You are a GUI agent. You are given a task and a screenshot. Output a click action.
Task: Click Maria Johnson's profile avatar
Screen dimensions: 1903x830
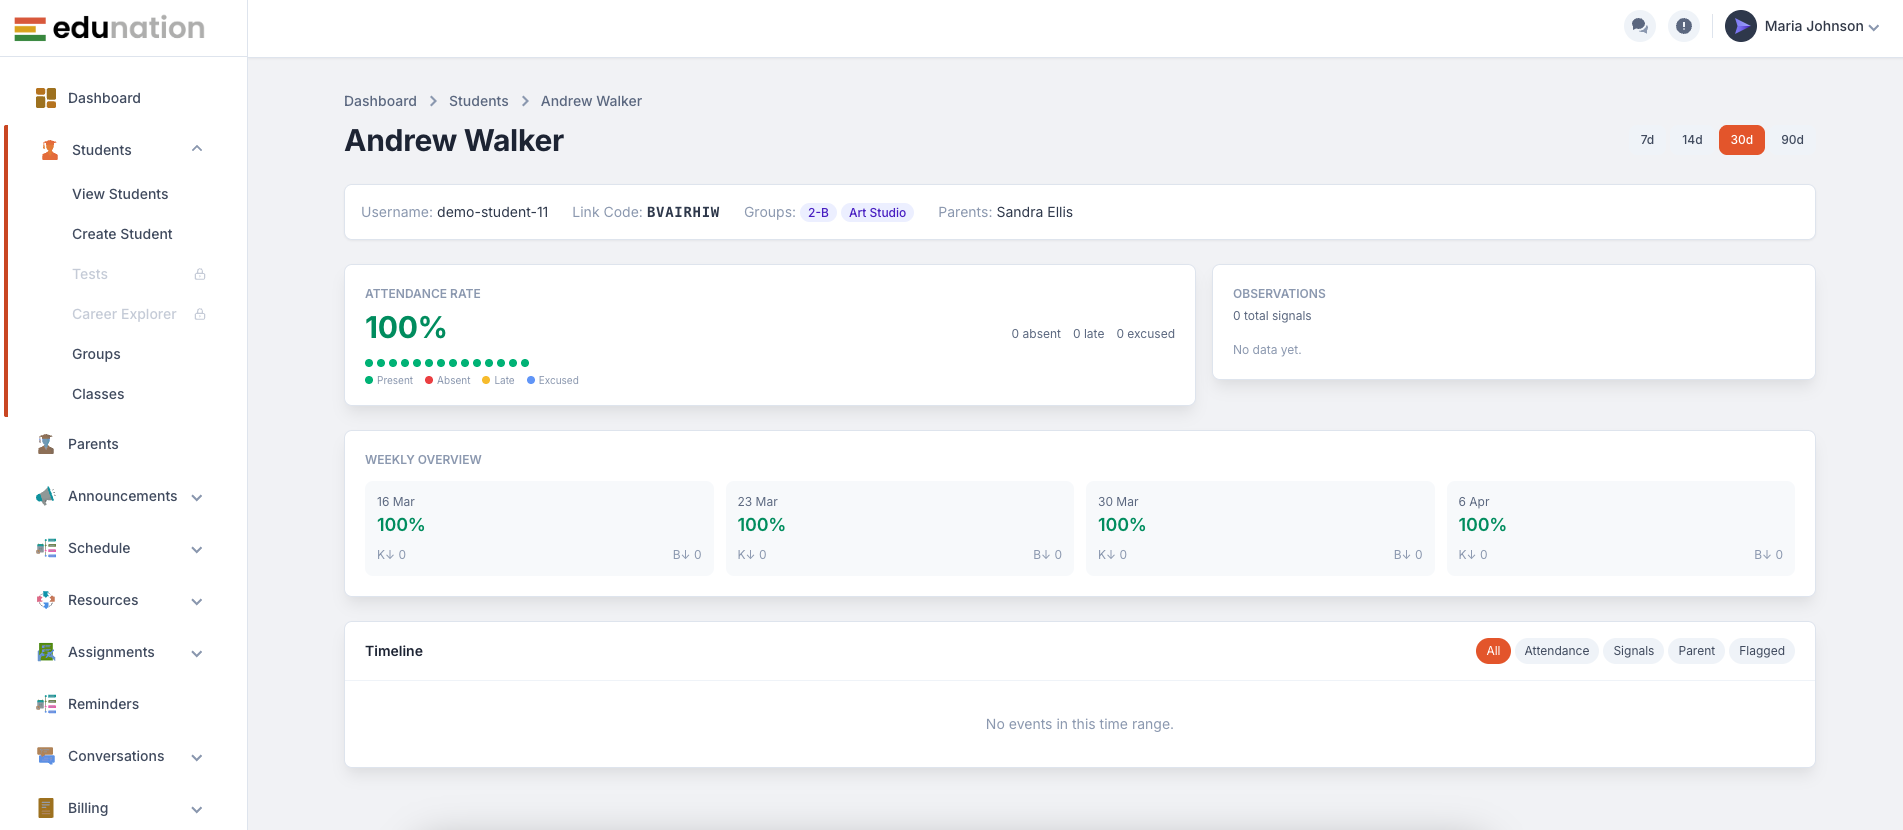tap(1741, 26)
